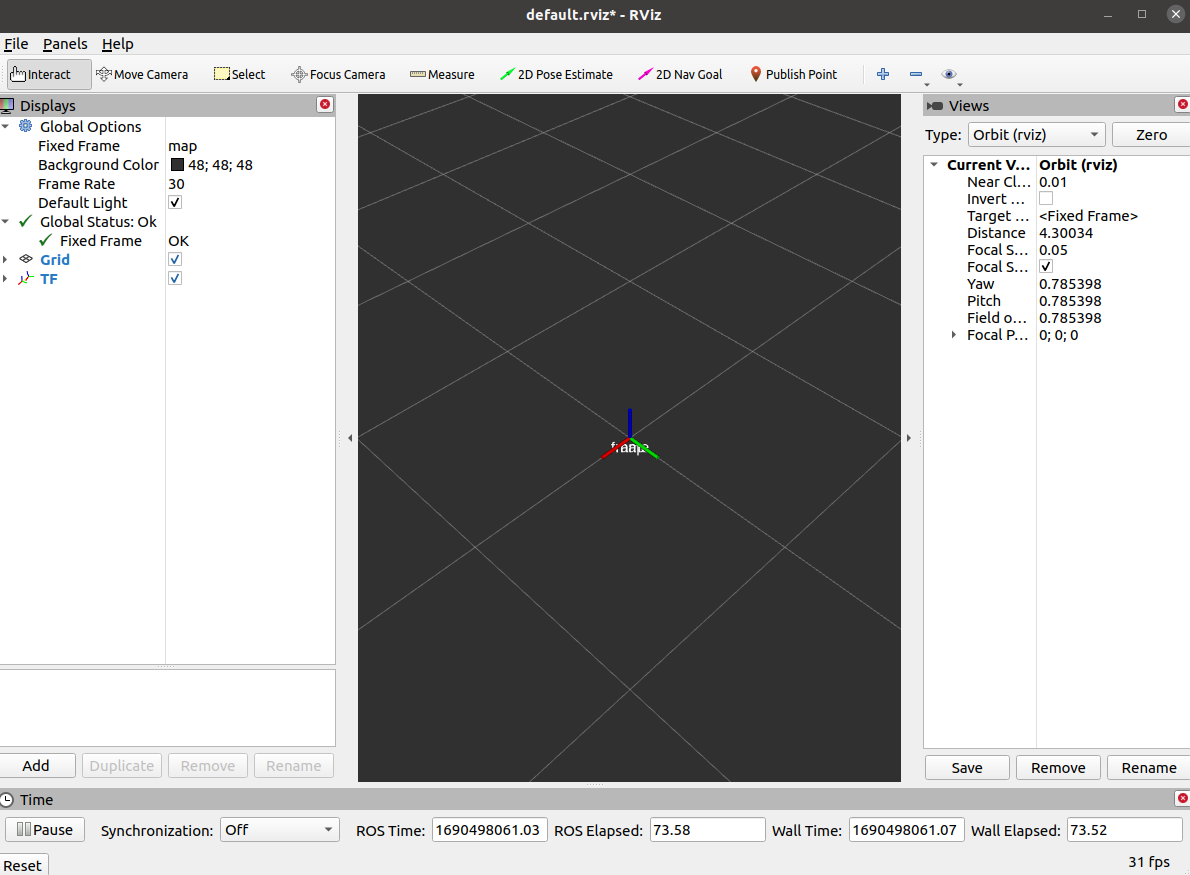Click inside the ROS Time field
1190x875 pixels.
pyautogui.click(x=489, y=829)
